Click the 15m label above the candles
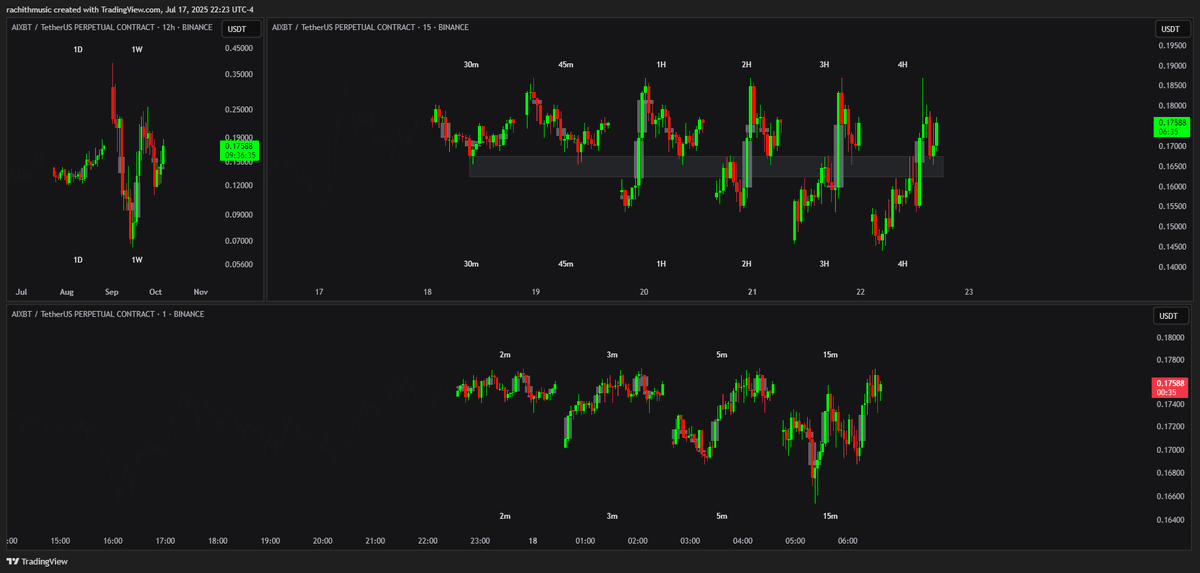Screen dimensions: 1200x573 [x=830, y=355]
